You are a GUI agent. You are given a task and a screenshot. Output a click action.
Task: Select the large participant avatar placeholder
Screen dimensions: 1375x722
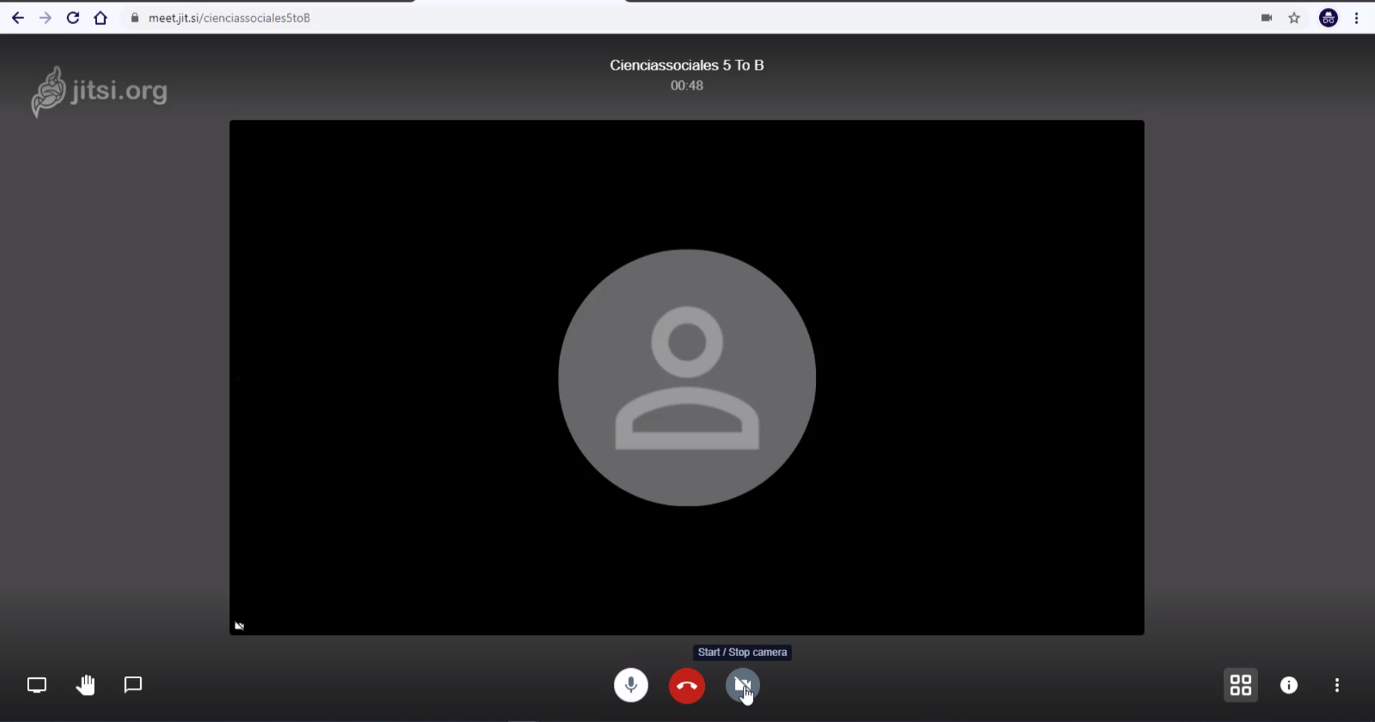coord(687,377)
